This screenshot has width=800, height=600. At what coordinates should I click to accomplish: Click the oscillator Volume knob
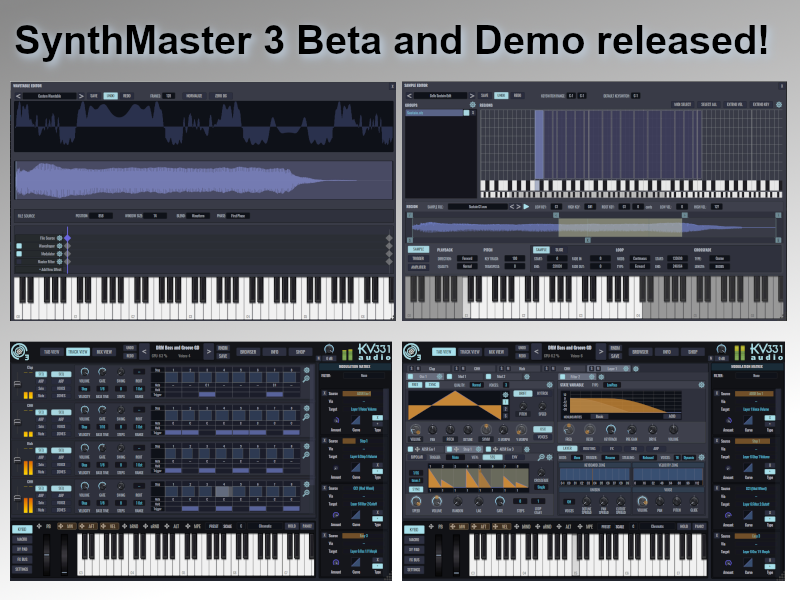pyautogui.click(x=415, y=430)
